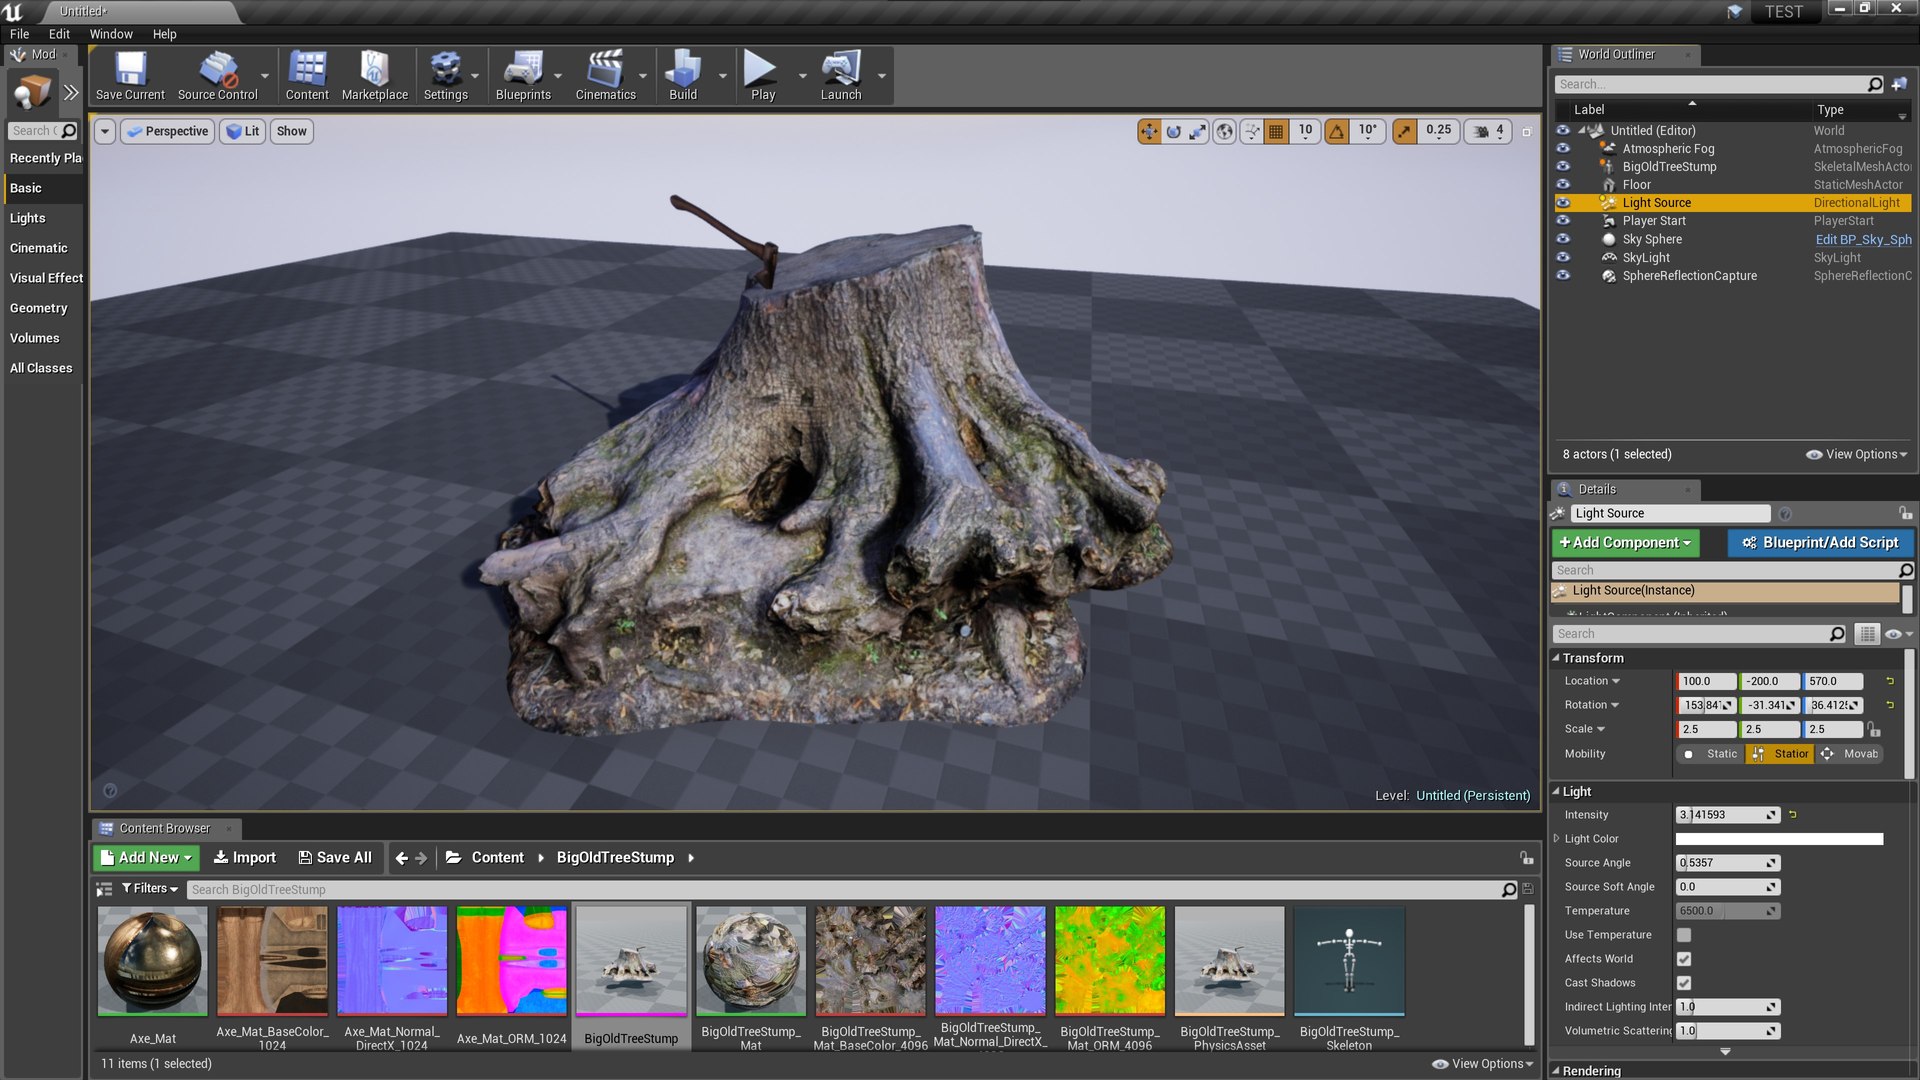
Task: Toggle the Content Browser sources panel icon
Action: tap(104, 889)
